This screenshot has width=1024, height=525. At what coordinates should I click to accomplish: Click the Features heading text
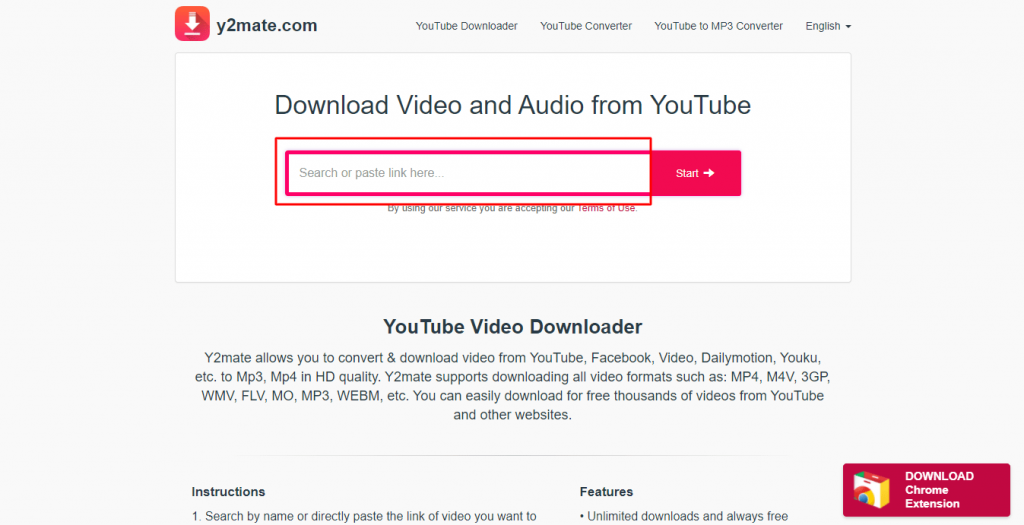point(606,492)
